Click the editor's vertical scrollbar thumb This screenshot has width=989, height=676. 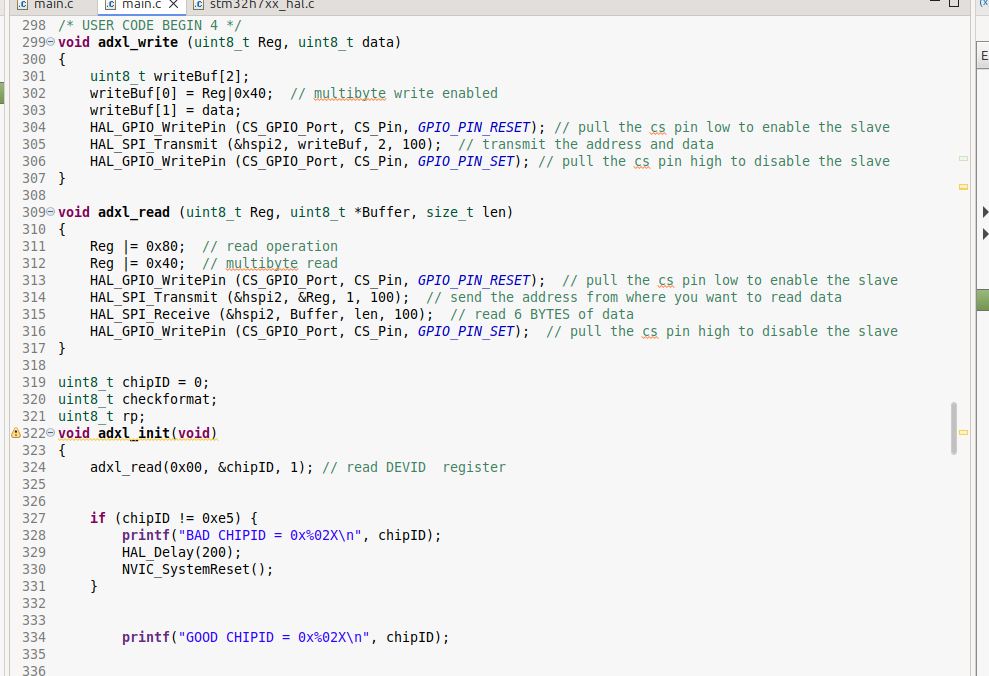pos(954,428)
